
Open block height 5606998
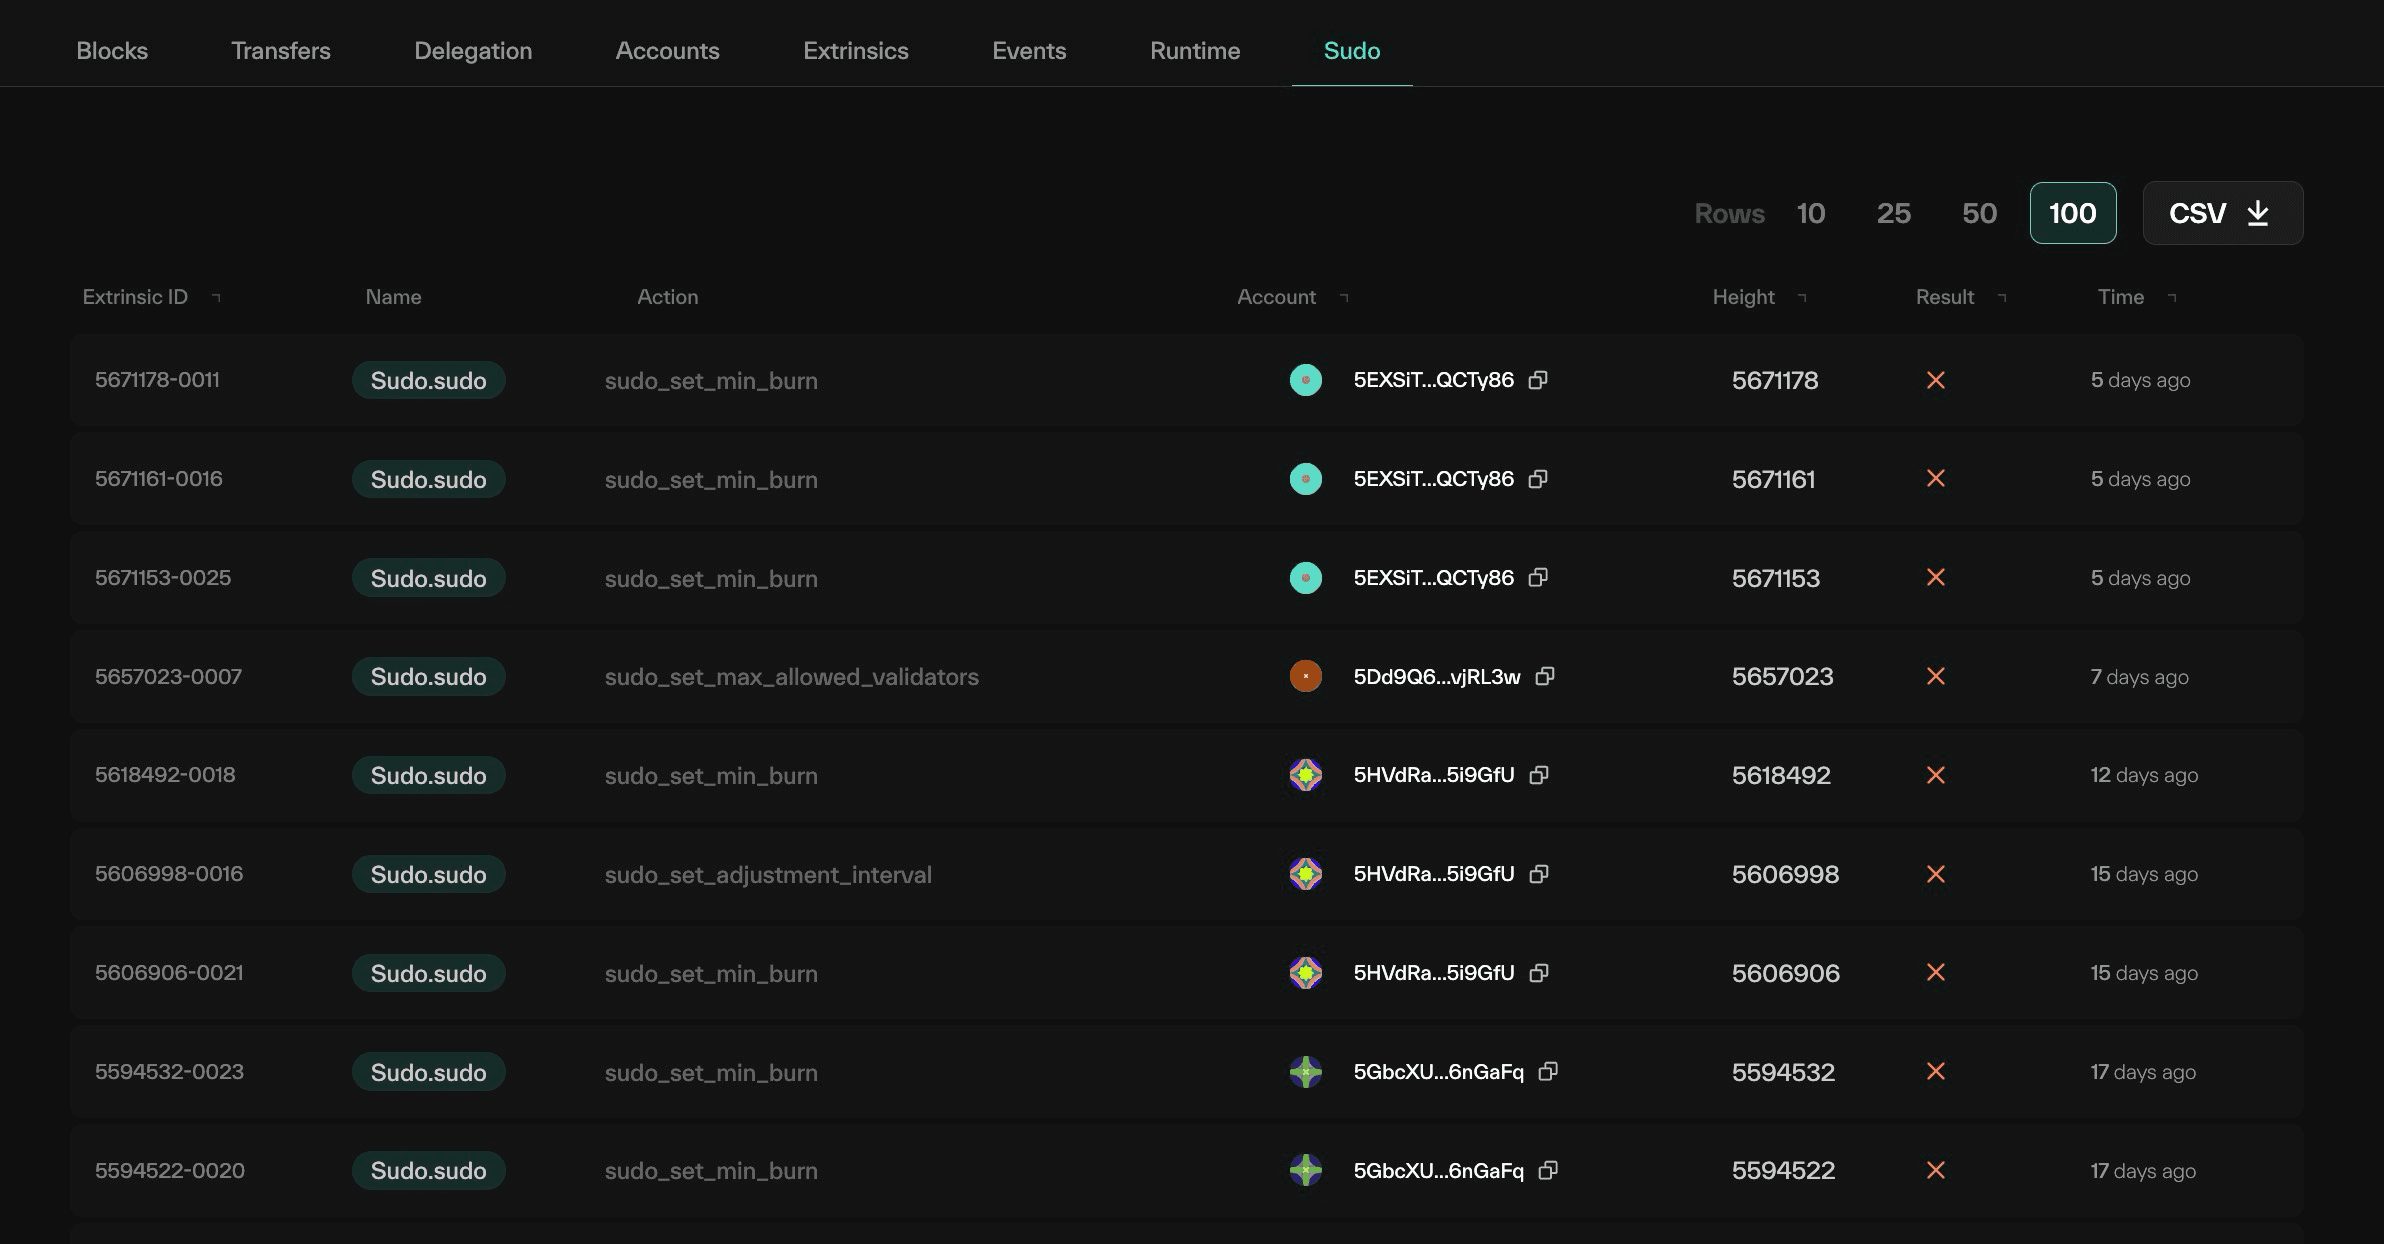tap(1785, 874)
